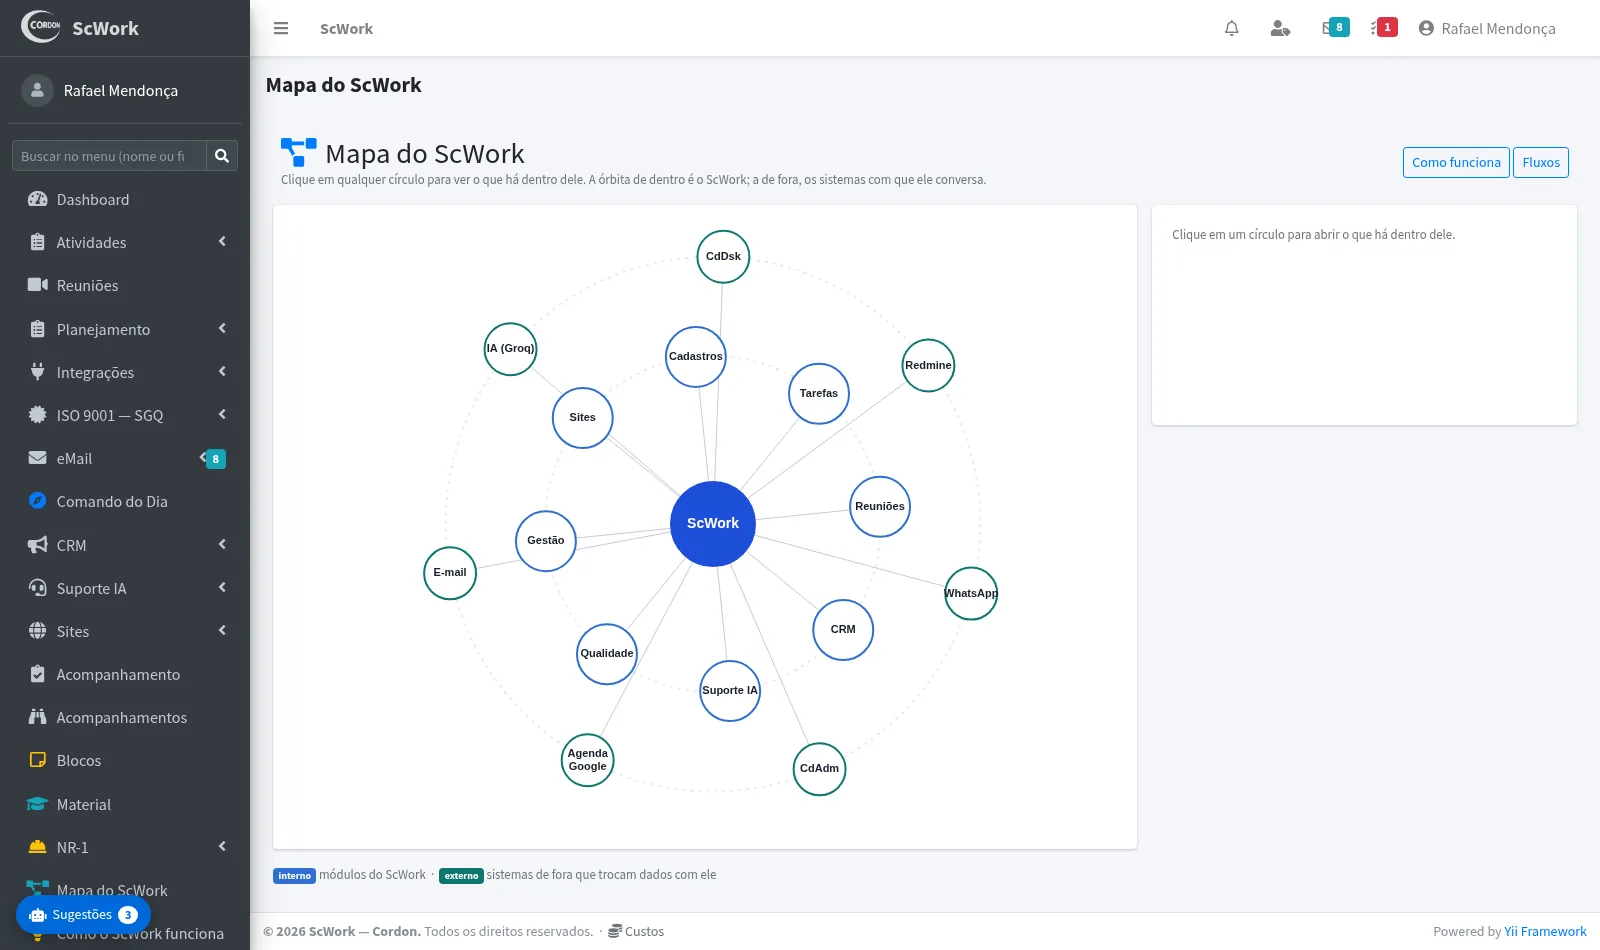1600x950 pixels.
Task: Open the notifications bell icon
Action: pyautogui.click(x=1232, y=28)
